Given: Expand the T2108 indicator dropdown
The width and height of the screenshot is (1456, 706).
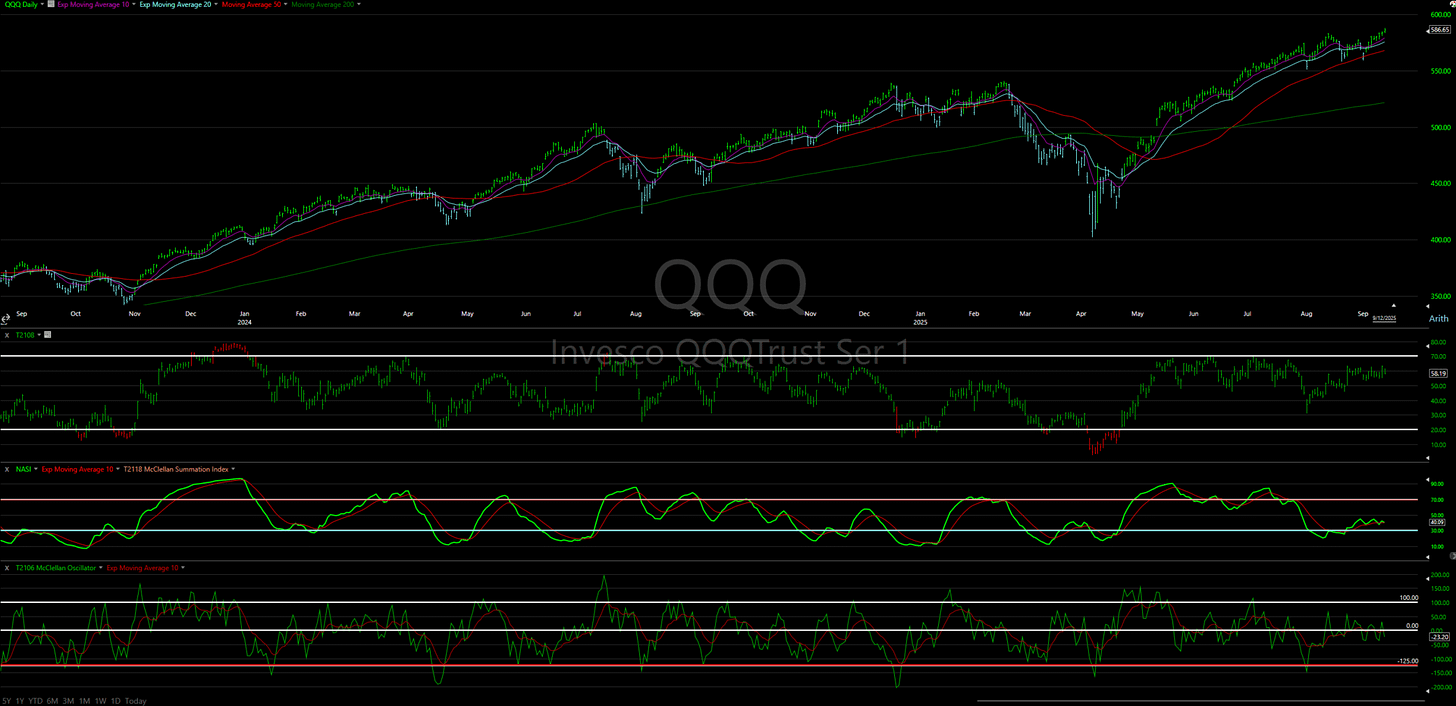Looking at the screenshot, I should [39, 335].
